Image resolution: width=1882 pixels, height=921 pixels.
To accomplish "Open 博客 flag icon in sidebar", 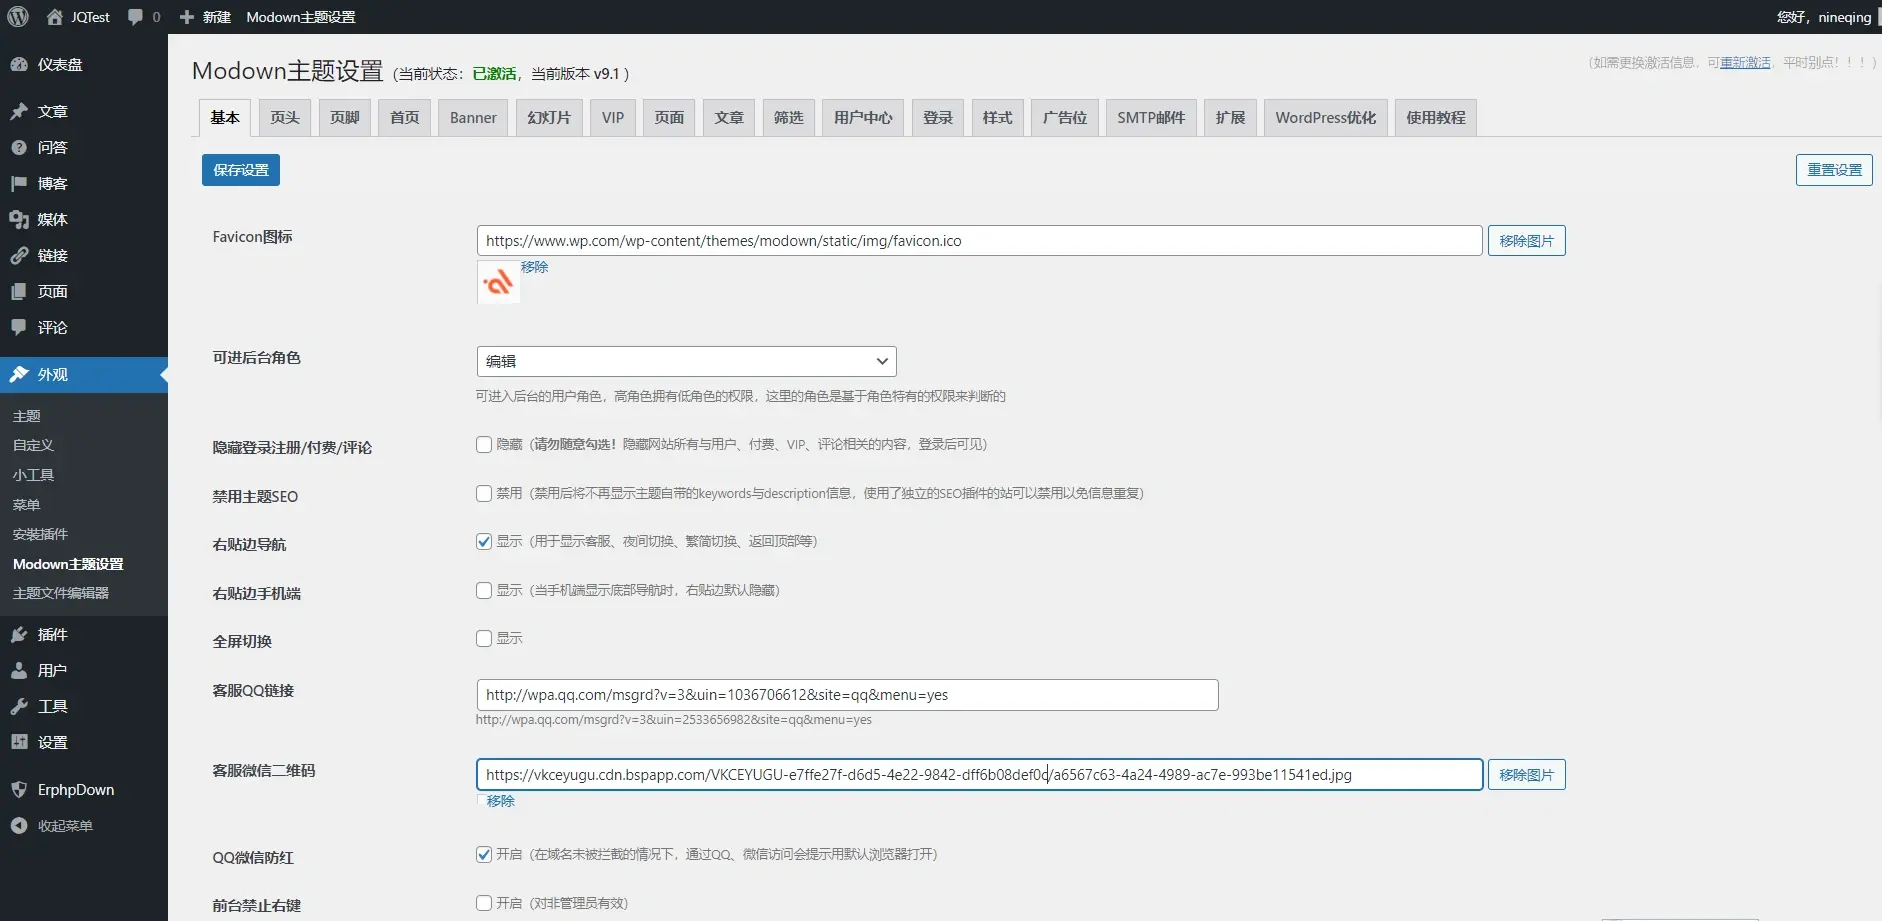I will [x=19, y=183].
